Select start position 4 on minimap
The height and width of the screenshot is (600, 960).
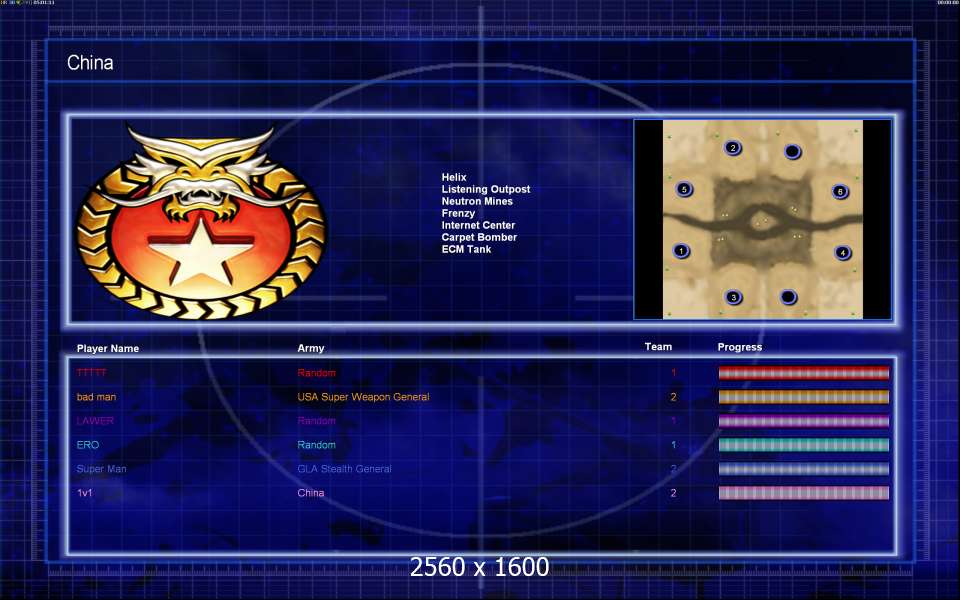pyautogui.click(x=842, y=252)
